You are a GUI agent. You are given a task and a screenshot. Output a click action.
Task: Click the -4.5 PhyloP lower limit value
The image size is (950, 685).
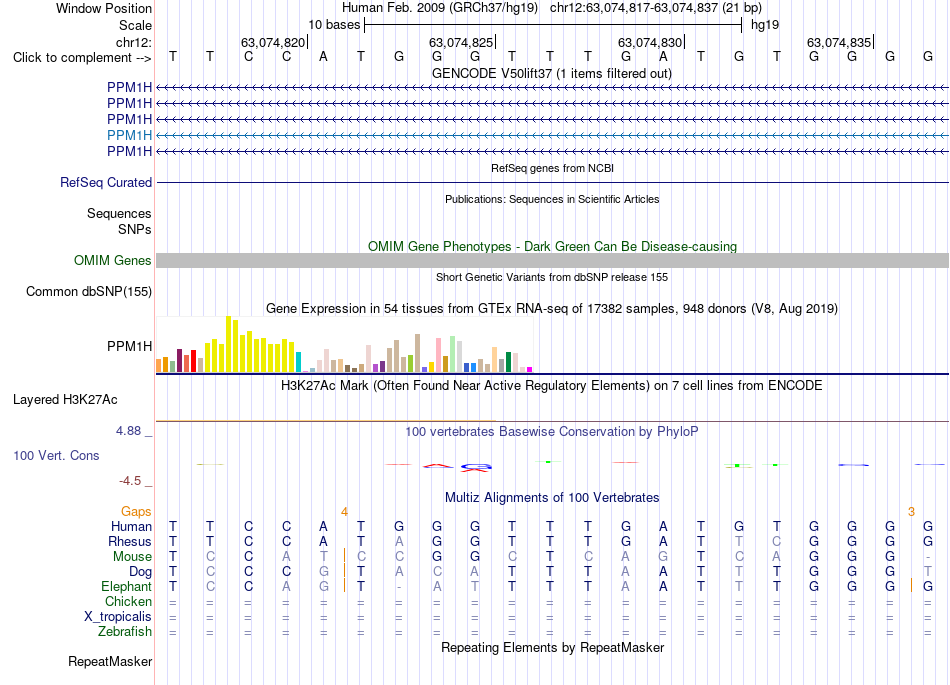coord(130,481)
